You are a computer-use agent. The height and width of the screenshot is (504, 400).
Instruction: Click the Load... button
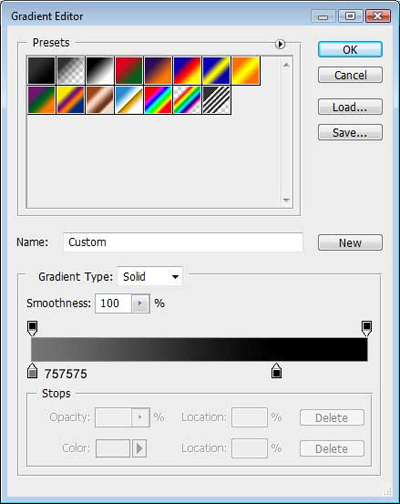(x=350, y=107)
